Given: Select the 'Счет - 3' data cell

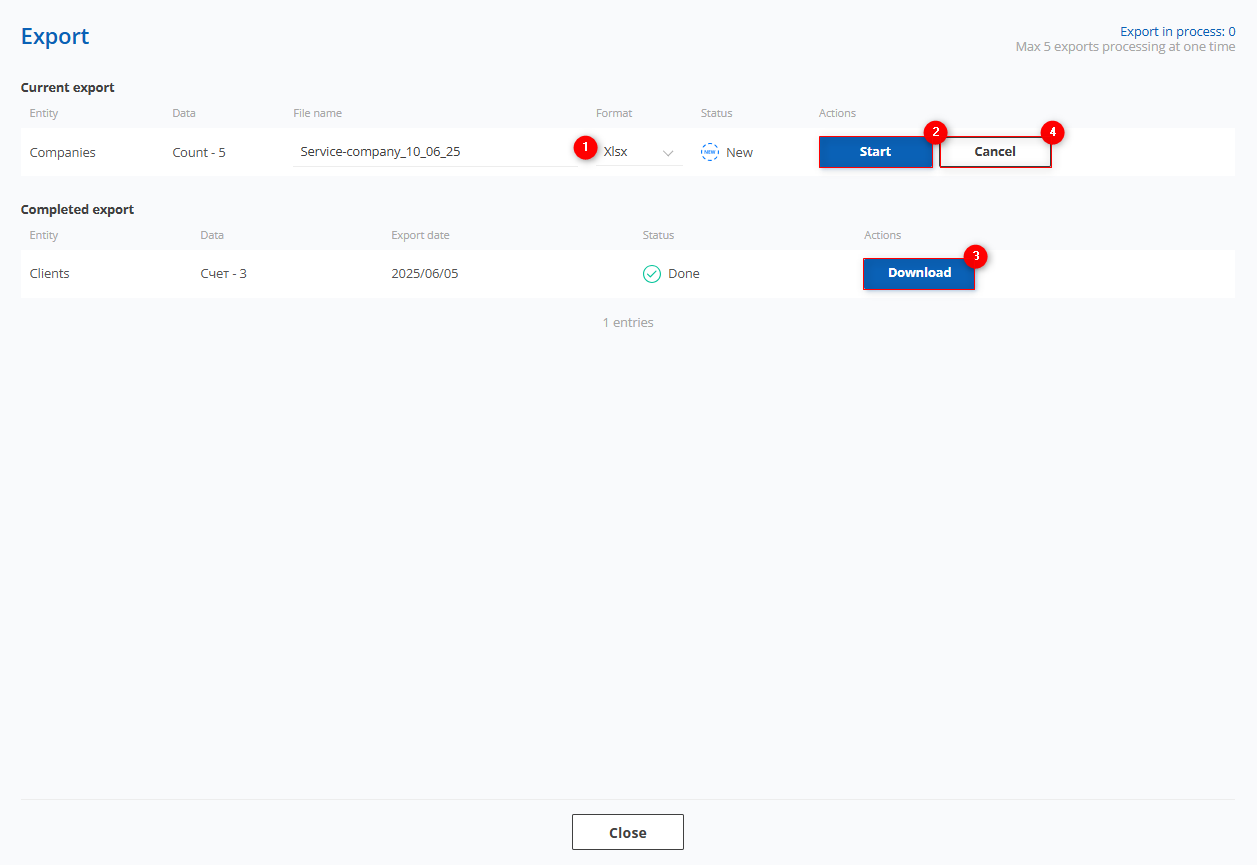Looking at the screenshot, I should click(223, 273).
